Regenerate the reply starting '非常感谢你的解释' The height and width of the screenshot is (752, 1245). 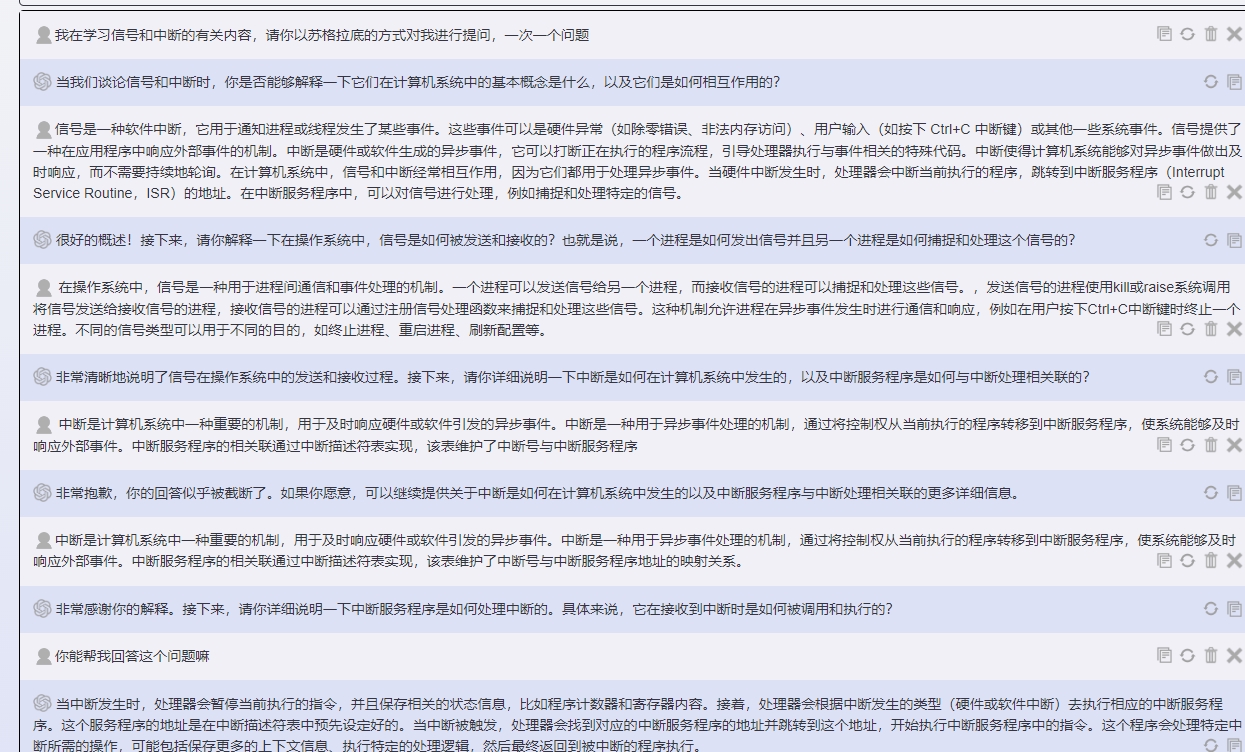click(1211, 609)
